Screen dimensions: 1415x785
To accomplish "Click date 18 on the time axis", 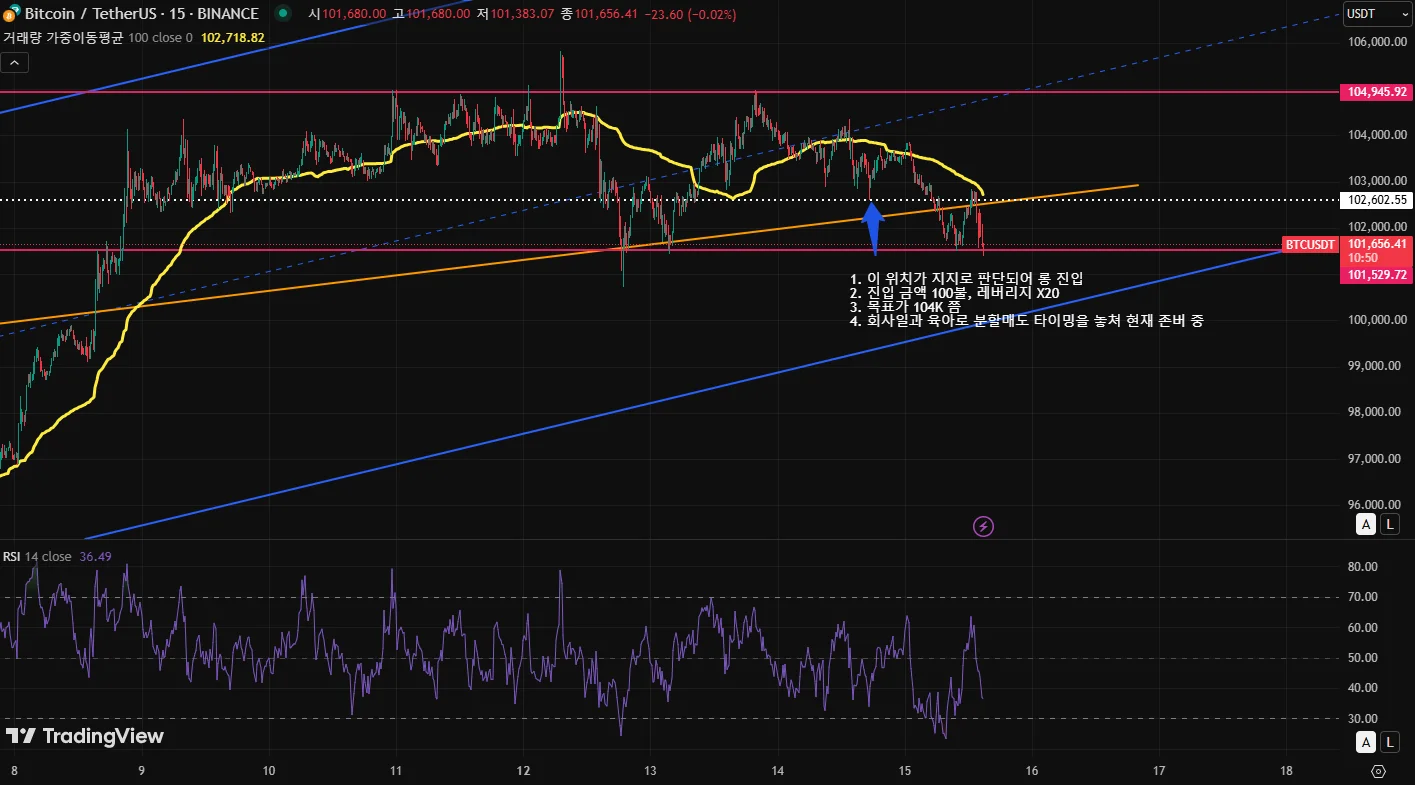I will click(x=1286, y=771).
